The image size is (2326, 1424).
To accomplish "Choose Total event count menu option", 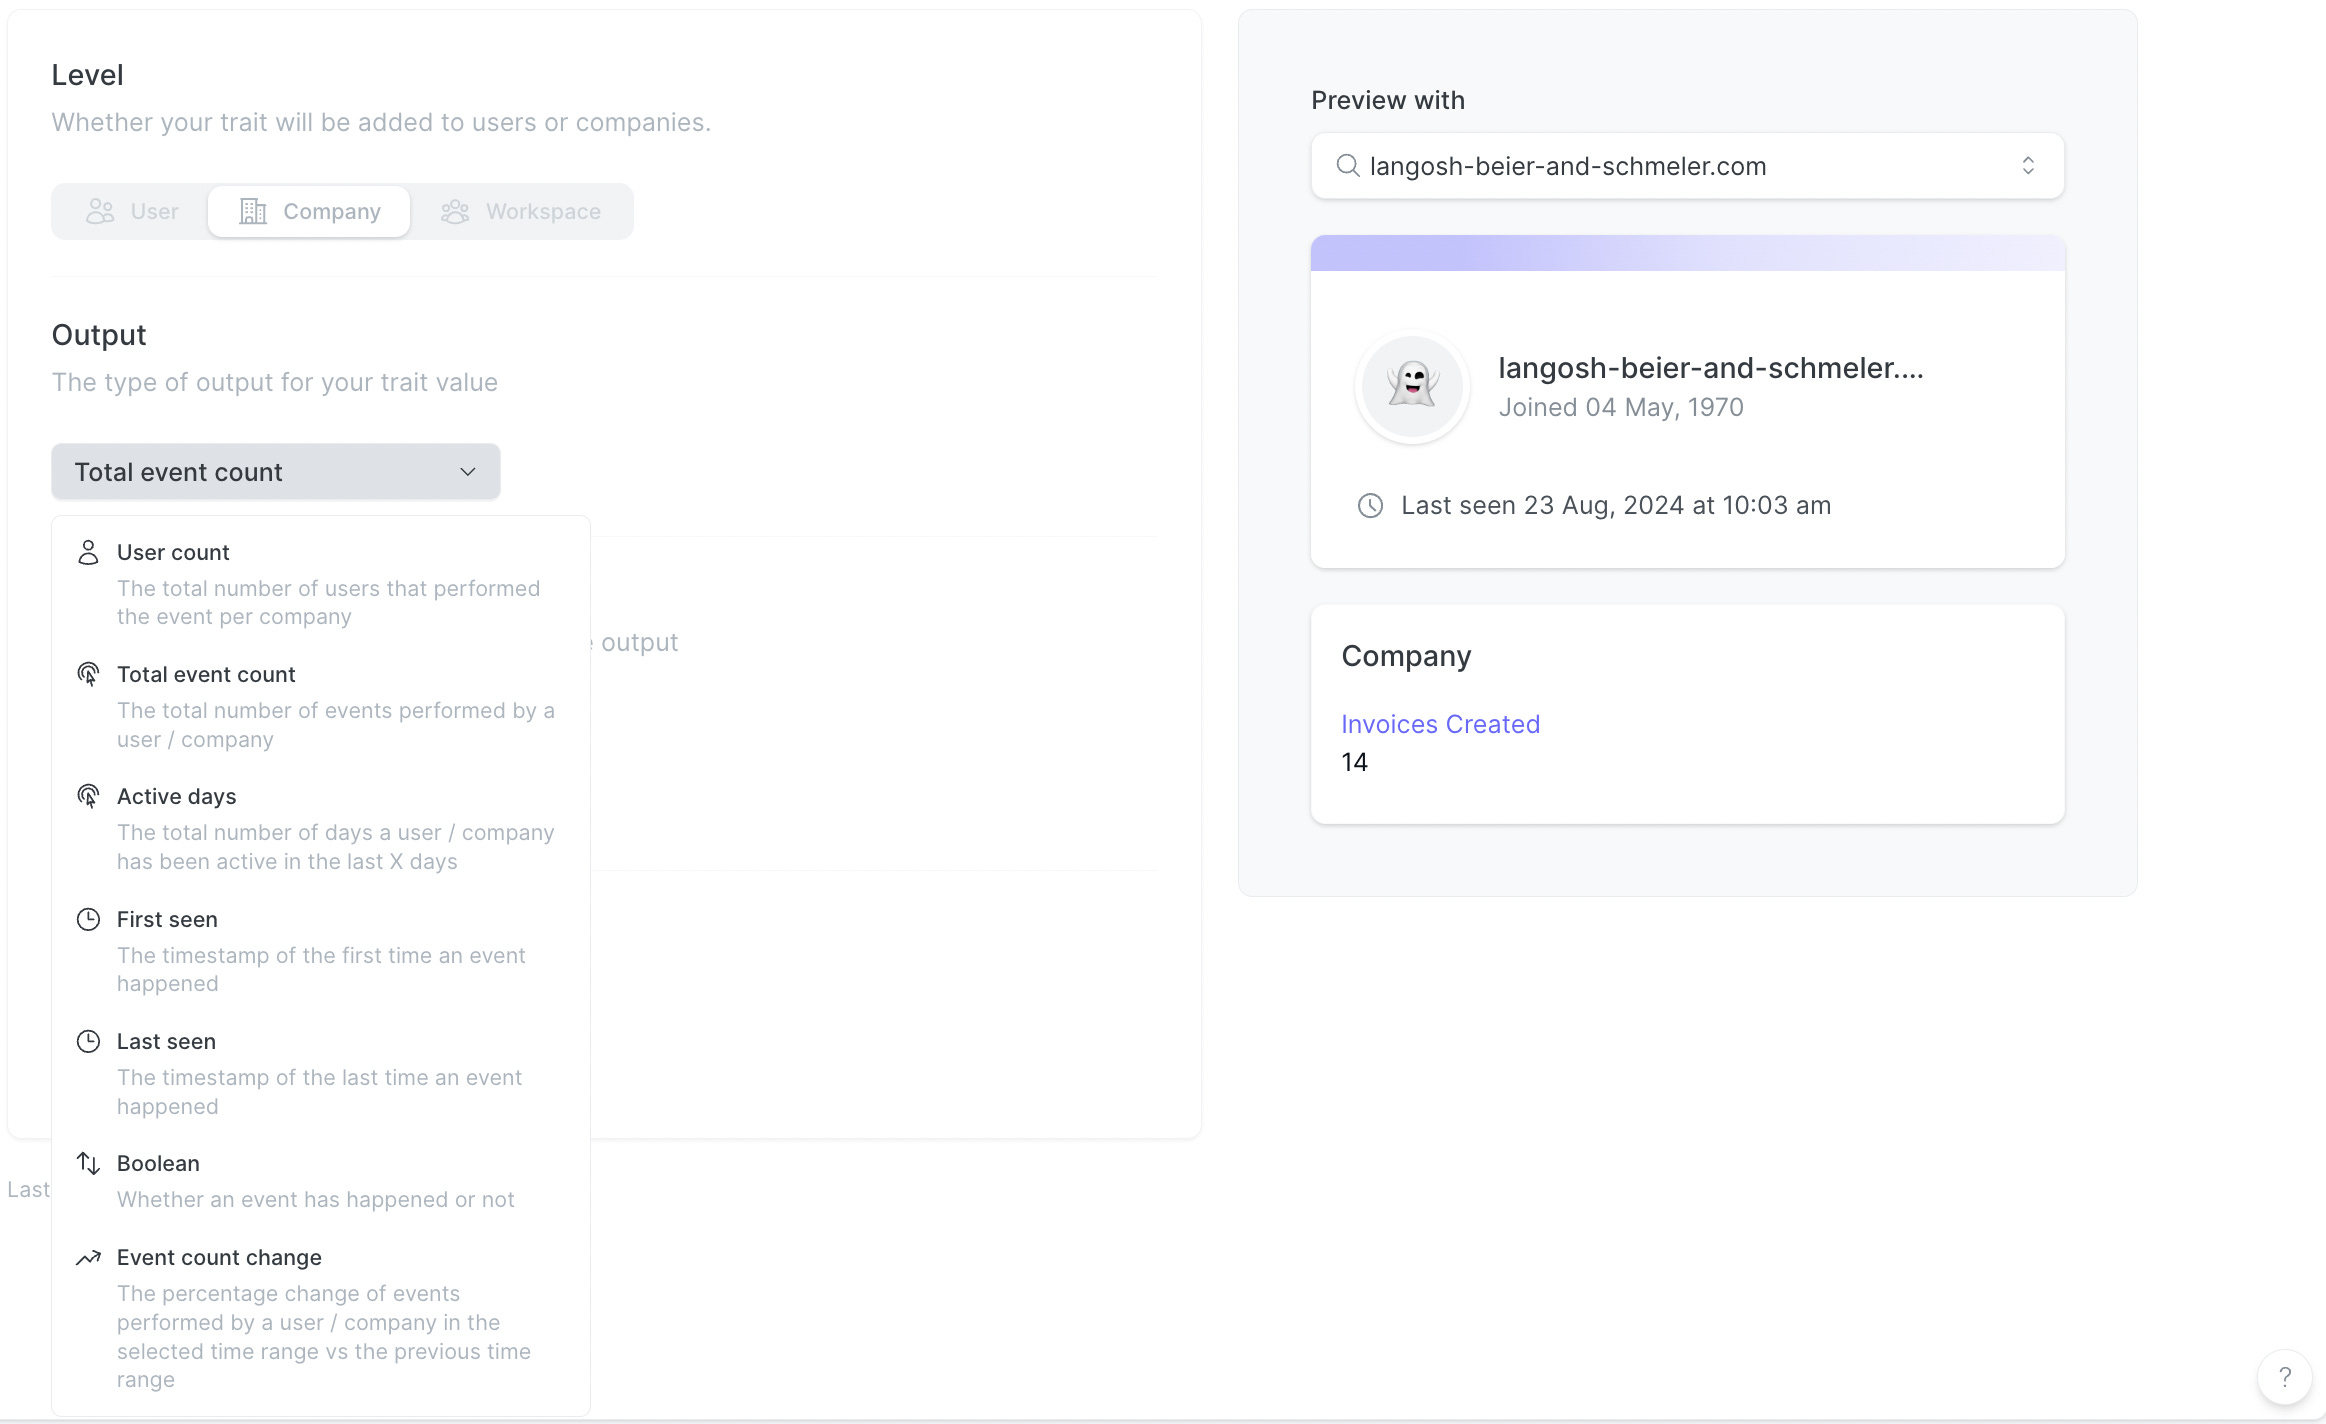I will [x=206, y=675].
